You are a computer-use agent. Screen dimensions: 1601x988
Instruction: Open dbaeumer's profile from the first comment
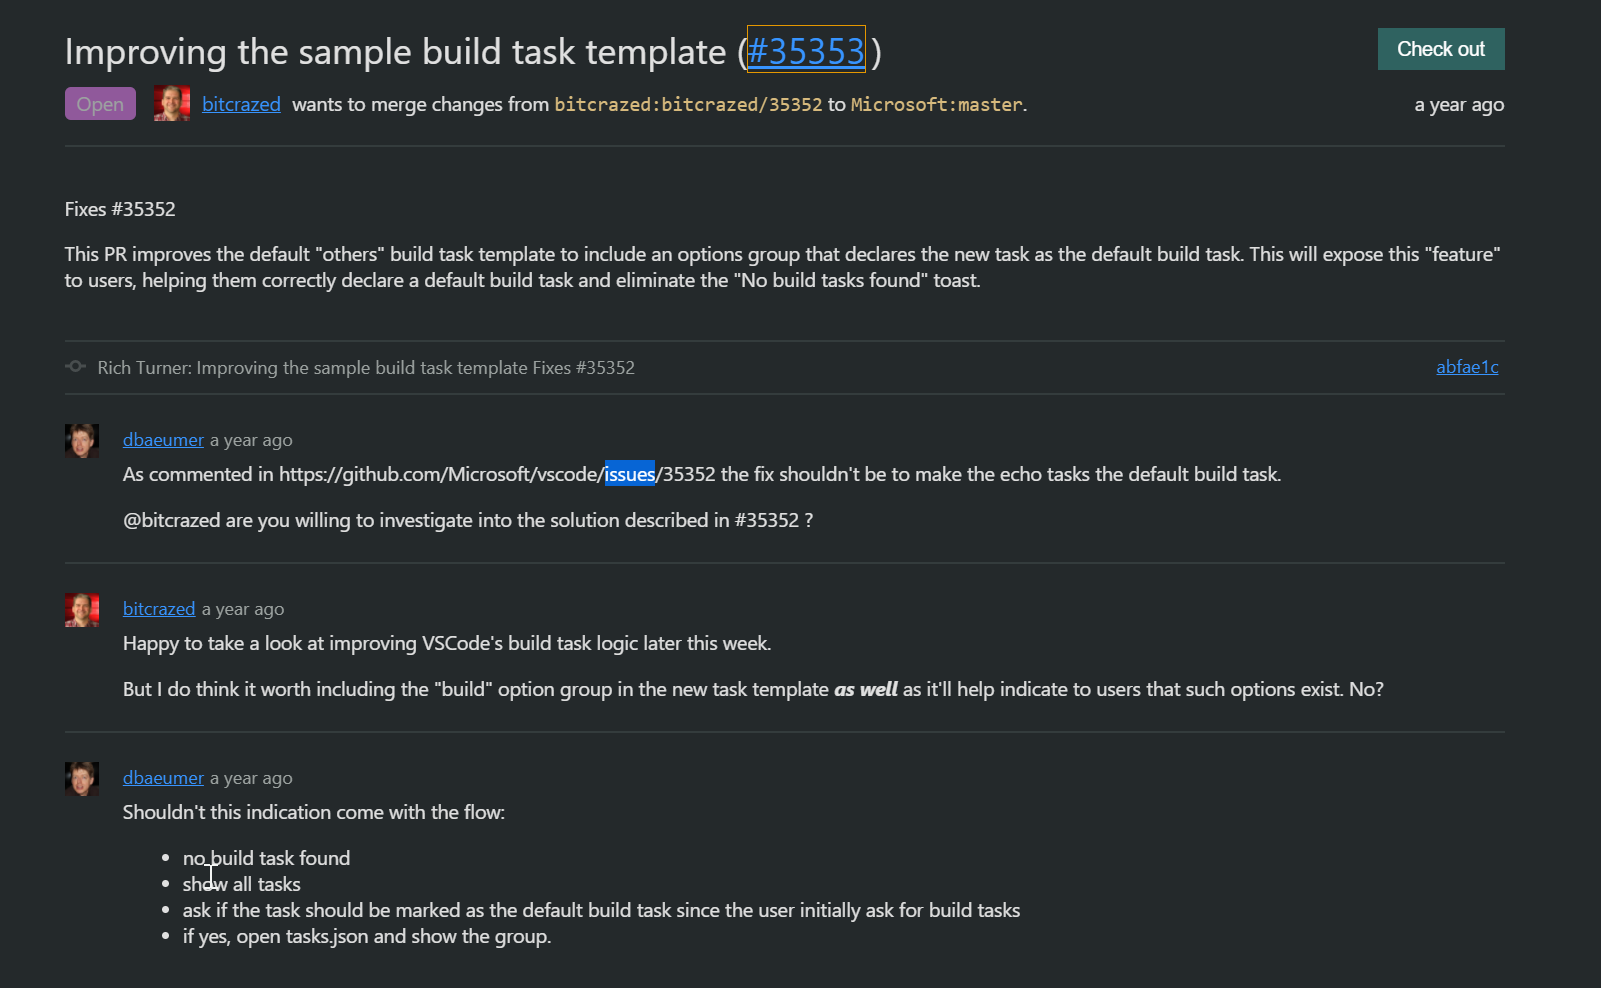162,439
